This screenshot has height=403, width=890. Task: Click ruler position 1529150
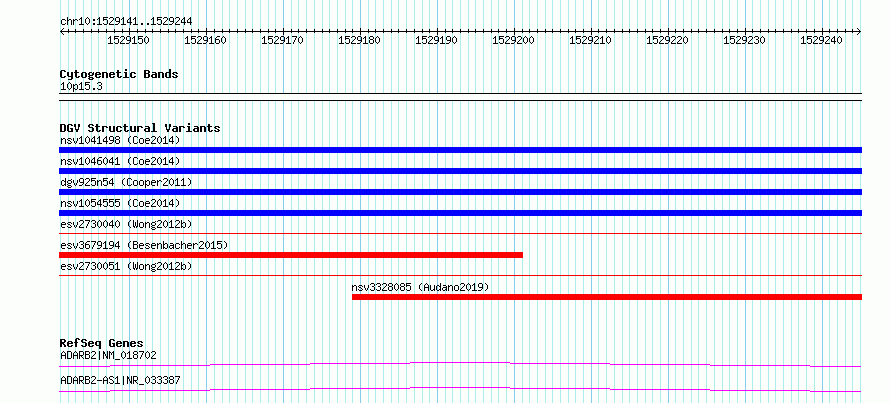(x=128, y=40)
